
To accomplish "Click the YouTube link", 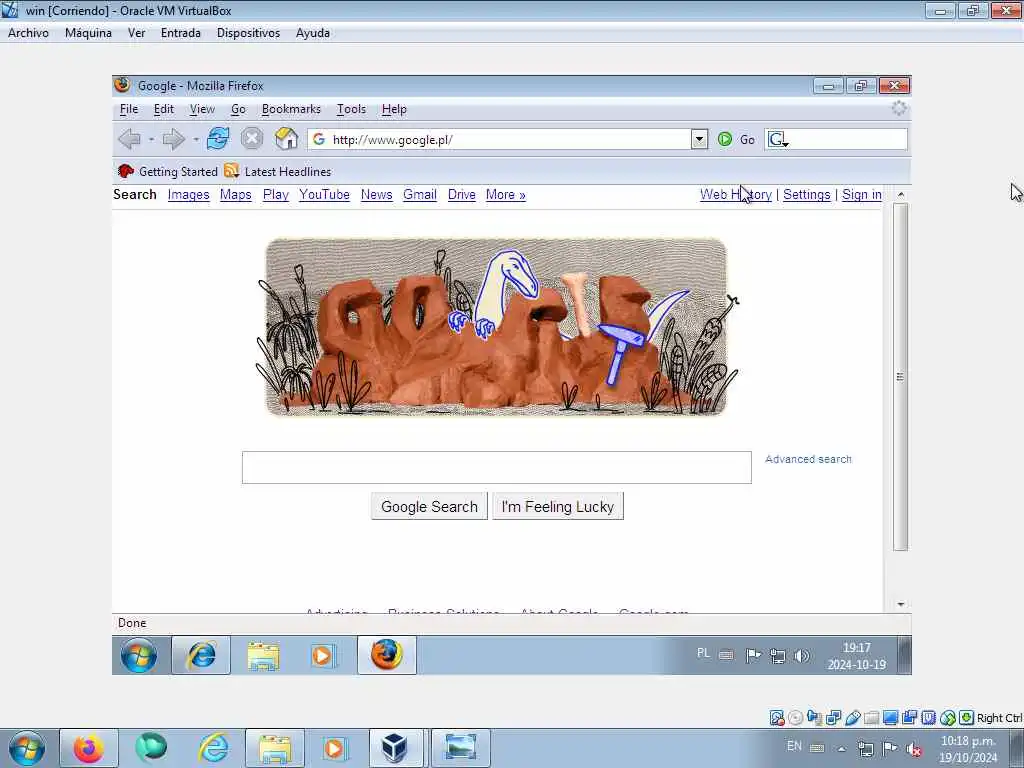I will pyautogui.click(x=325, y=195).
